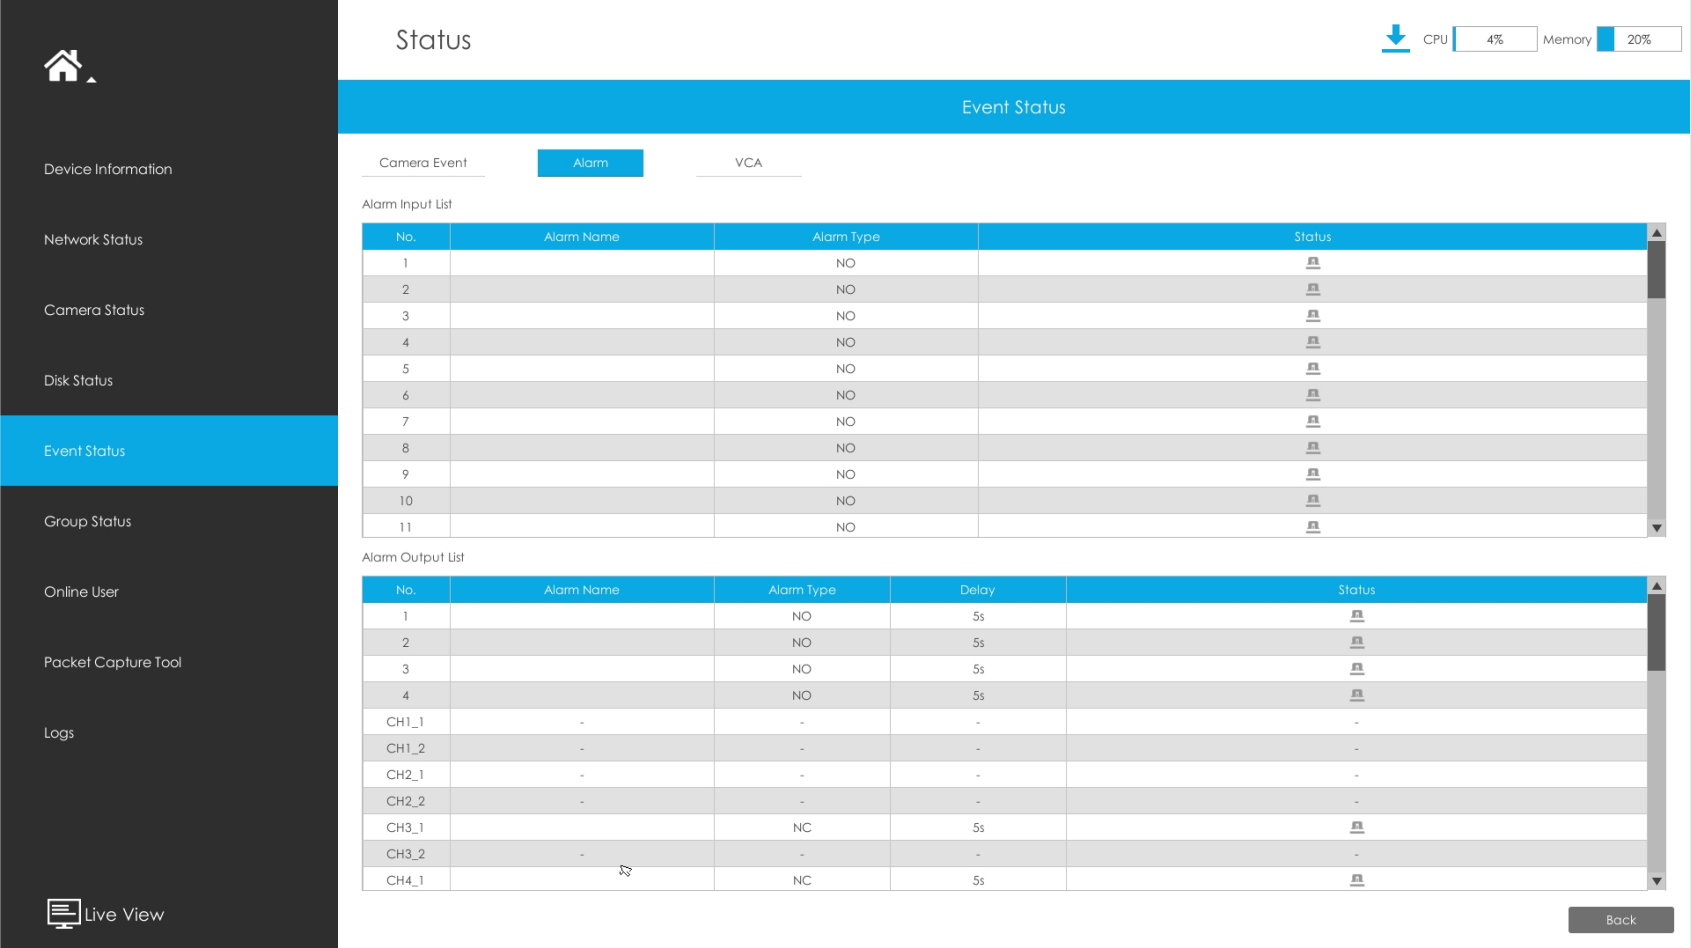Click status icon for alarm input 6
The width and height of the screenshot is (1691, 948).
coord(1313,395)
